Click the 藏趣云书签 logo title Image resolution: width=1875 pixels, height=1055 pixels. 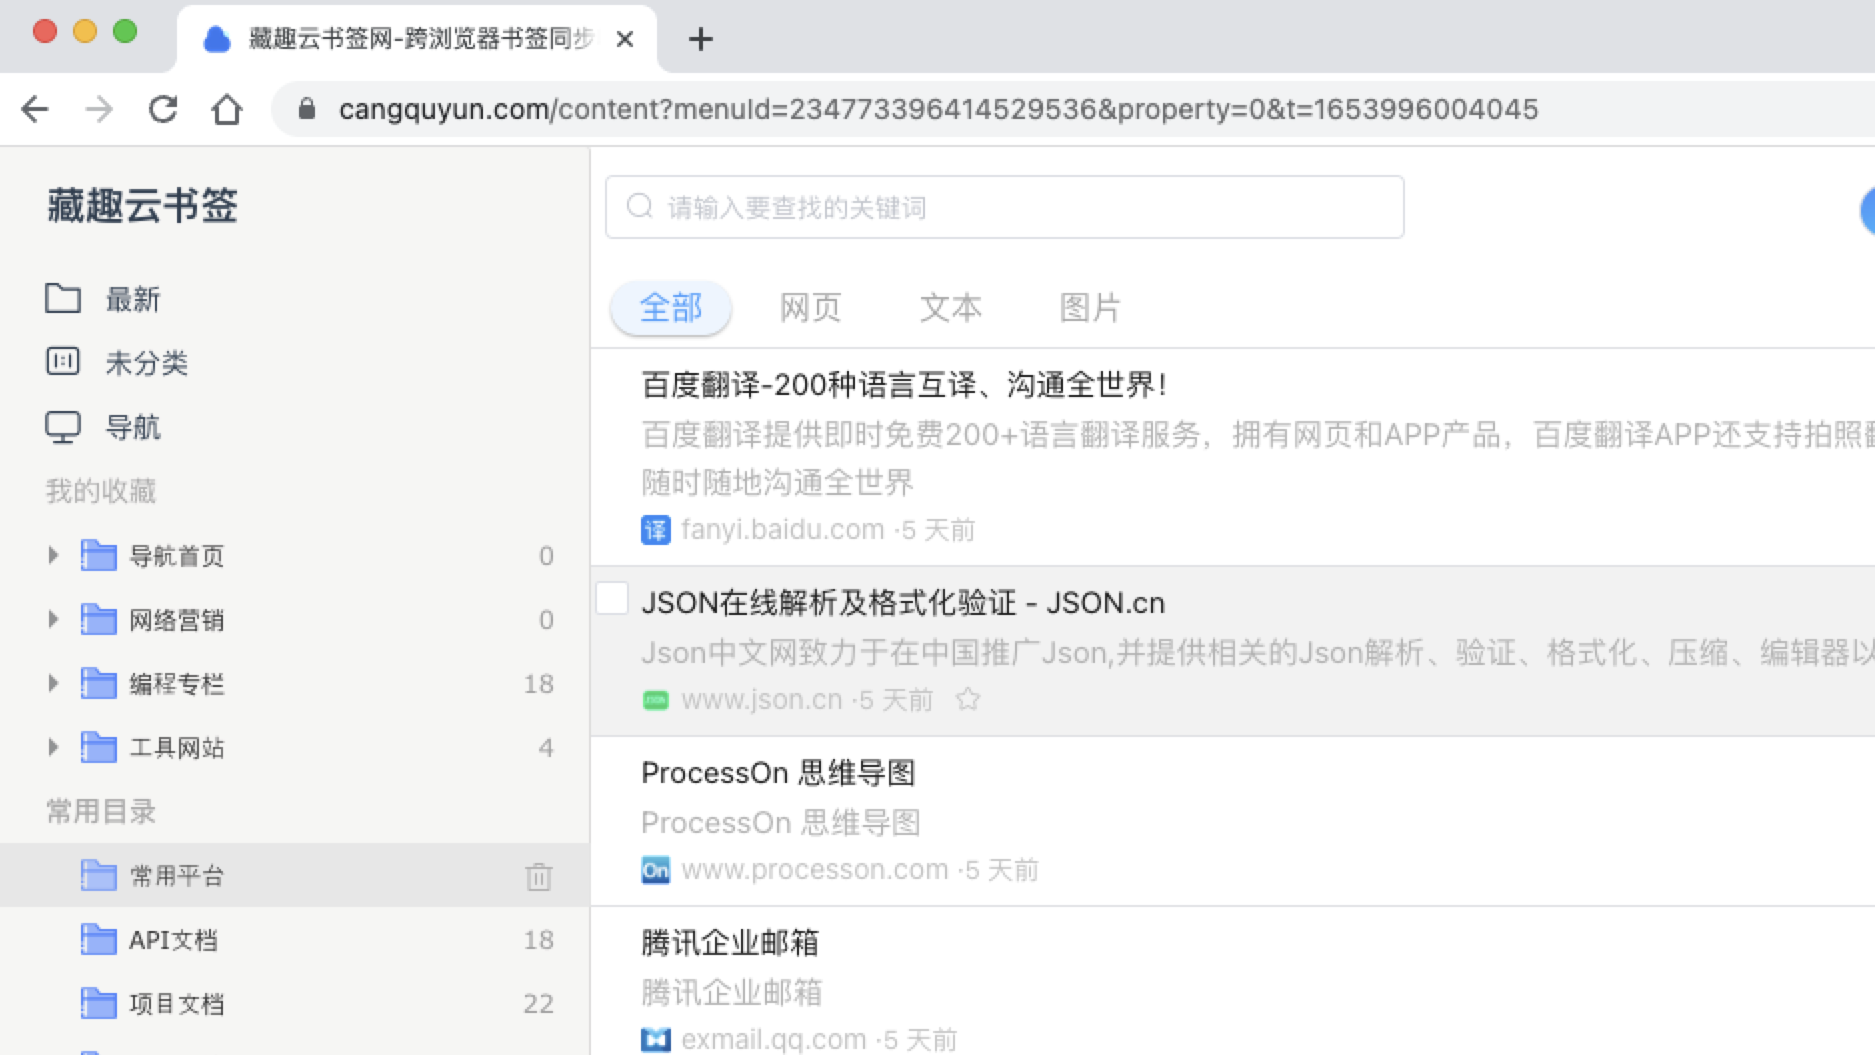142,206
